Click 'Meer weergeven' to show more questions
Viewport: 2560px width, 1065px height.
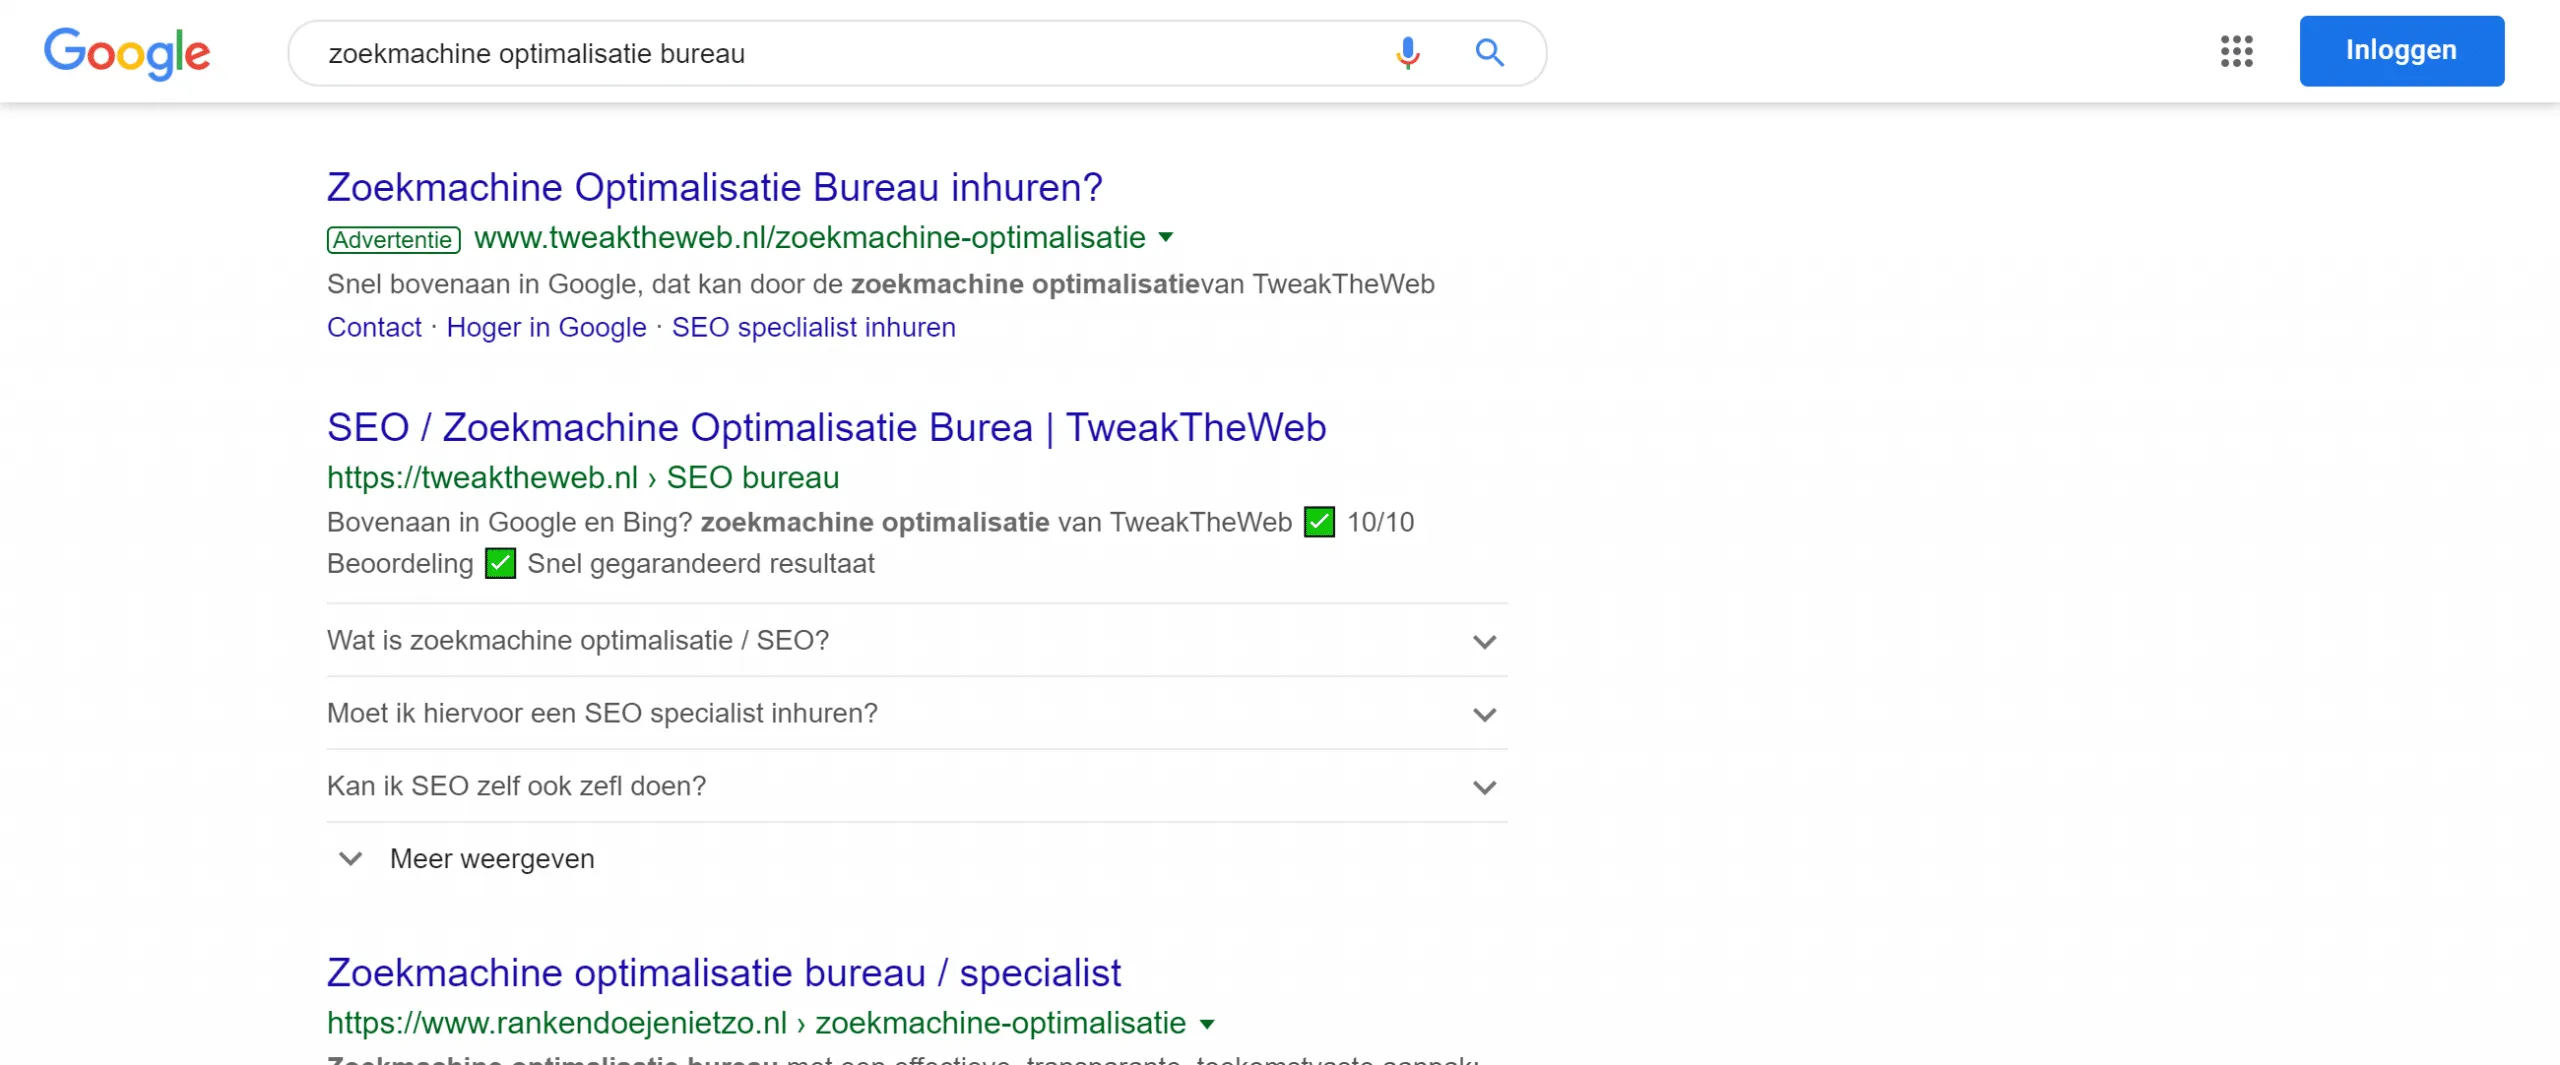click(x=466, y=859)
